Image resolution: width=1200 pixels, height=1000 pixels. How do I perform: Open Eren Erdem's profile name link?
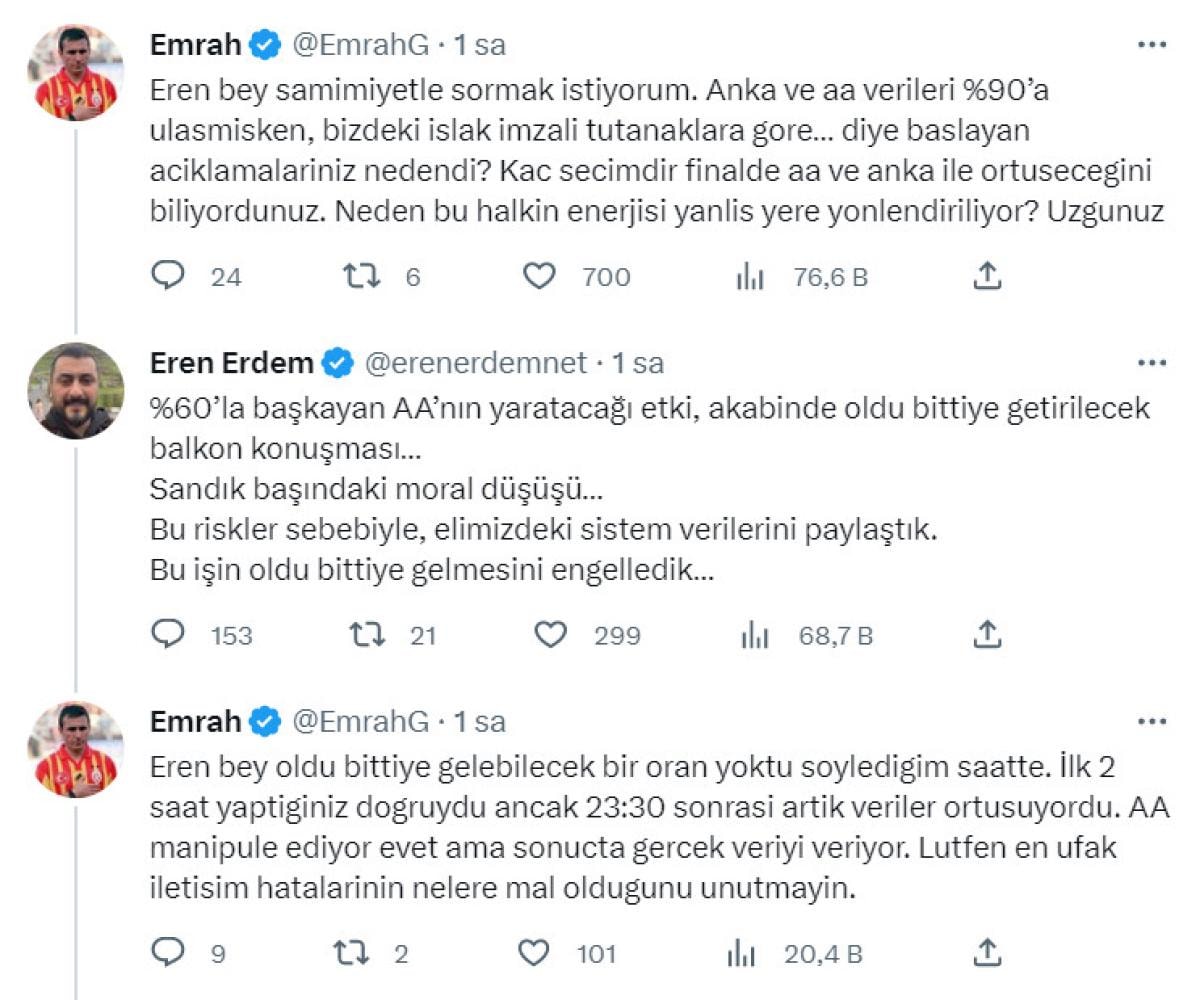pos(232,363)
